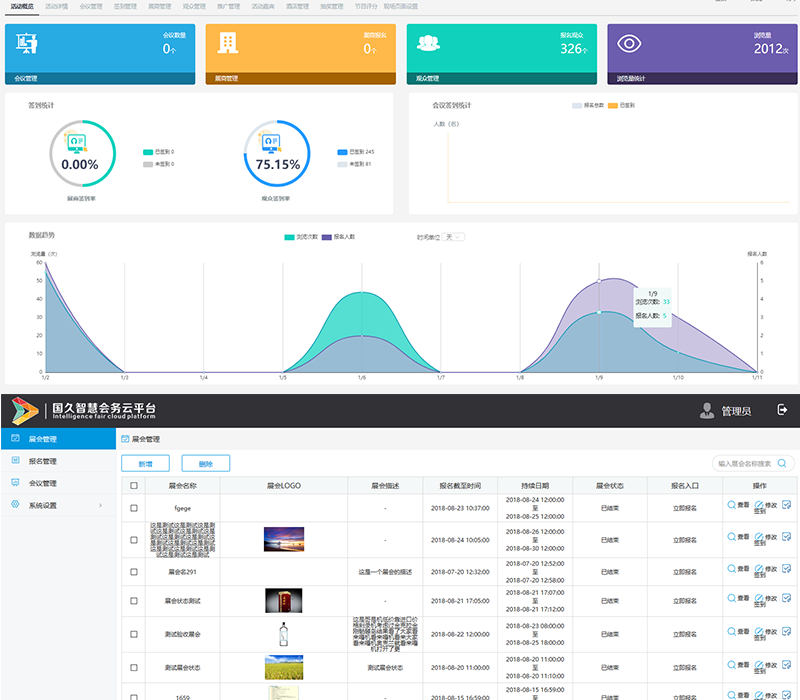Viewport: 800px width, 700px height.
Task: Switch to the 会议管理 top tab
Action: pos(90,6)
